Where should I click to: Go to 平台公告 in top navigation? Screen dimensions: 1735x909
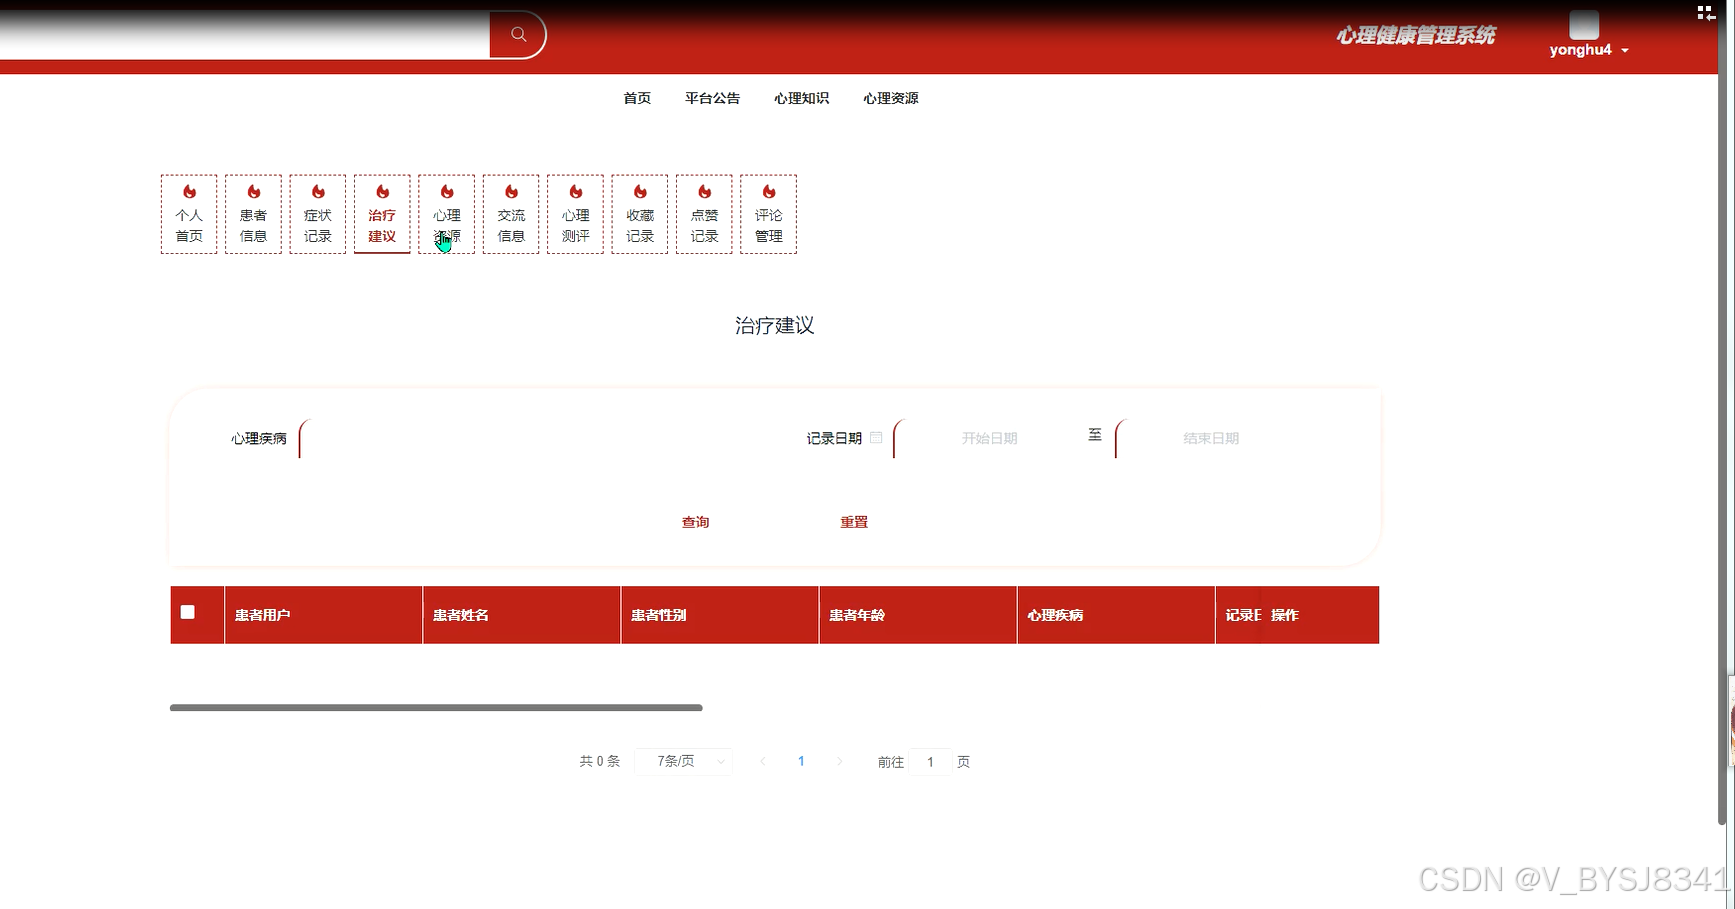click(712, 98)
